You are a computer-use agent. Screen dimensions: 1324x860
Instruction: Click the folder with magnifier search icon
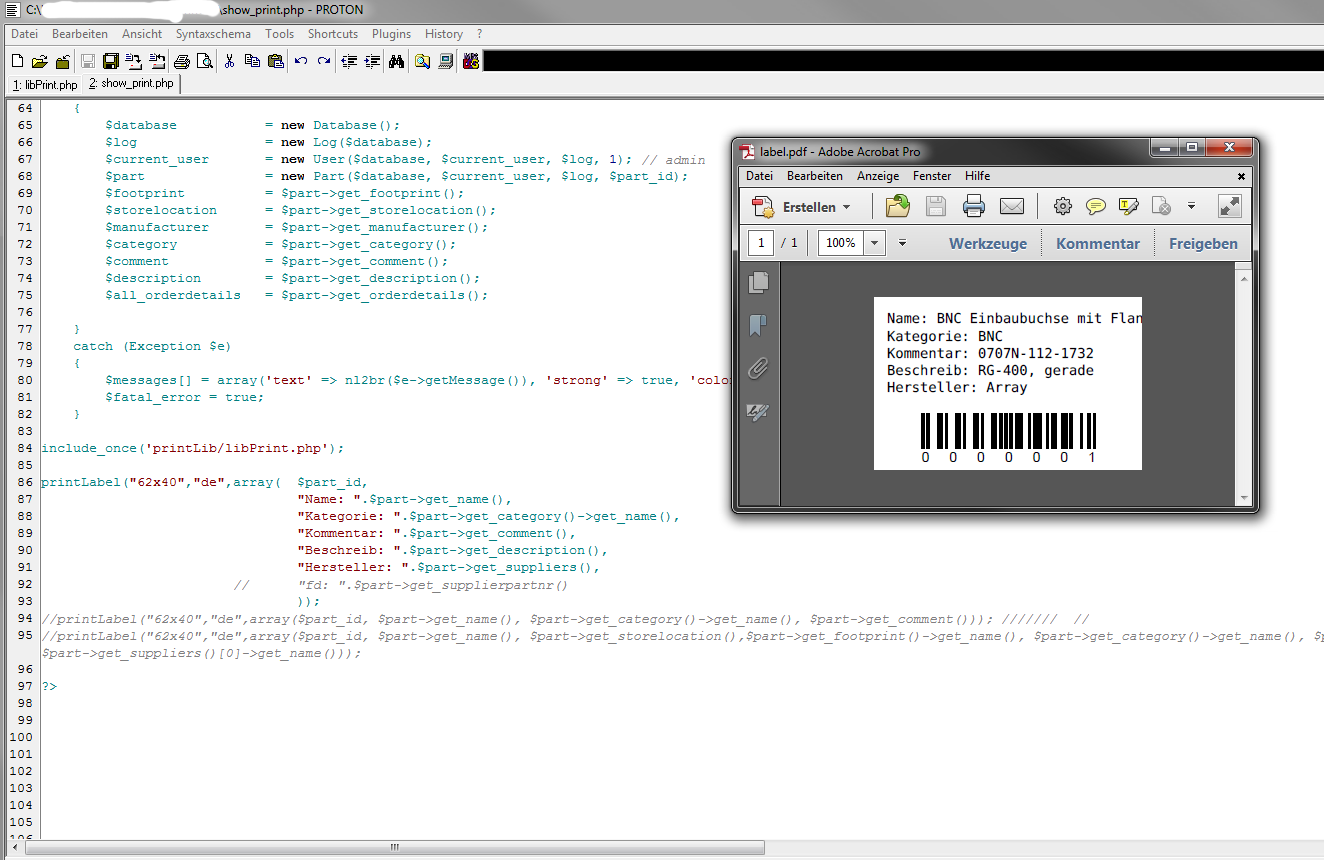tap(422, 61)
